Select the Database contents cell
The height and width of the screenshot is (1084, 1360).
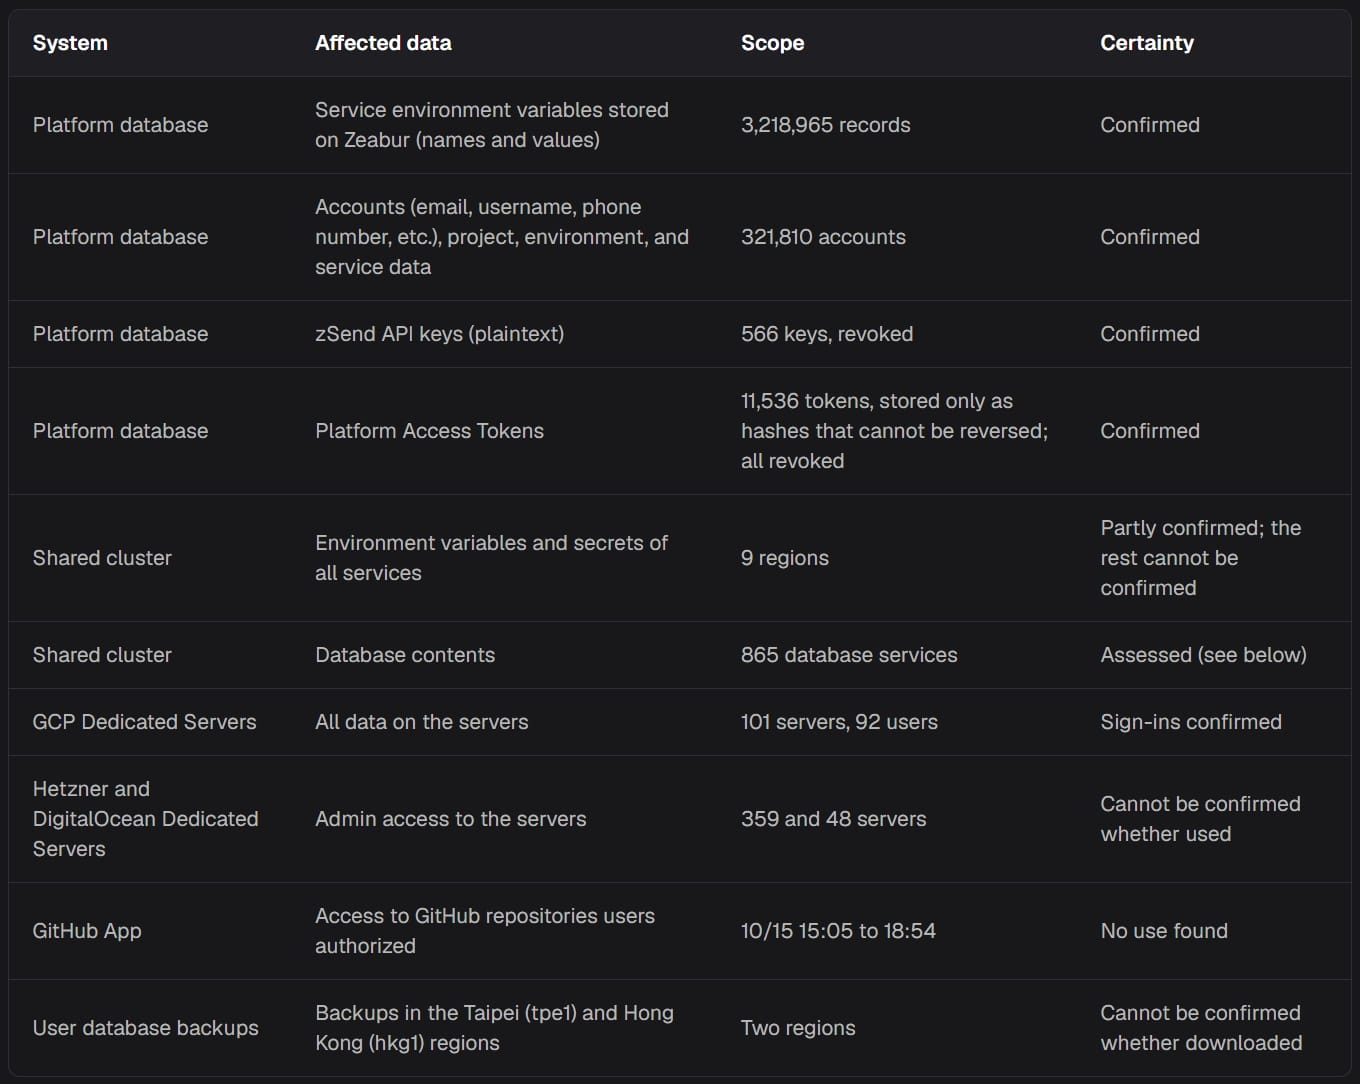405,655
